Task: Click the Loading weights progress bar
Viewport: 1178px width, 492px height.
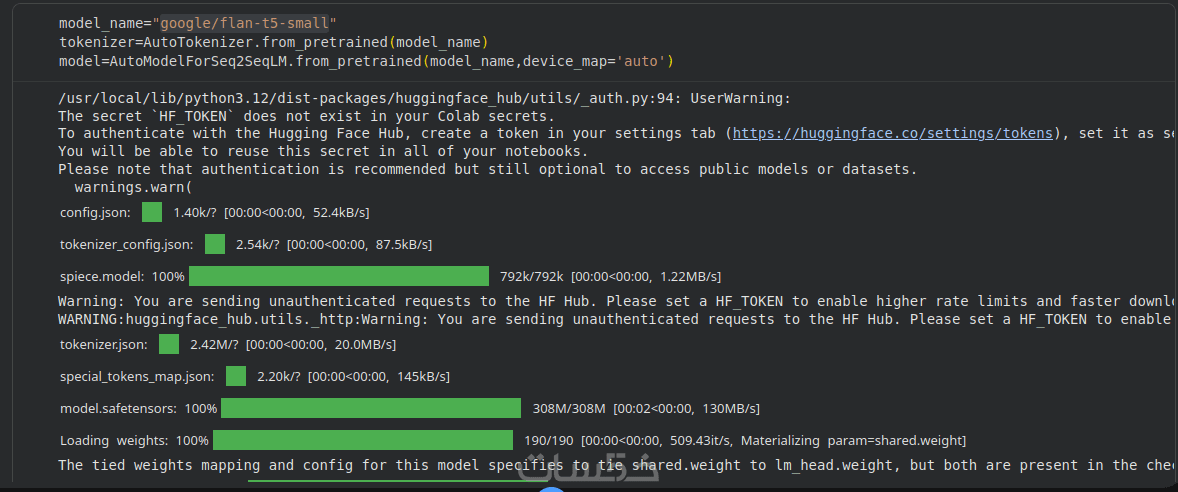Action: (362, 440)
